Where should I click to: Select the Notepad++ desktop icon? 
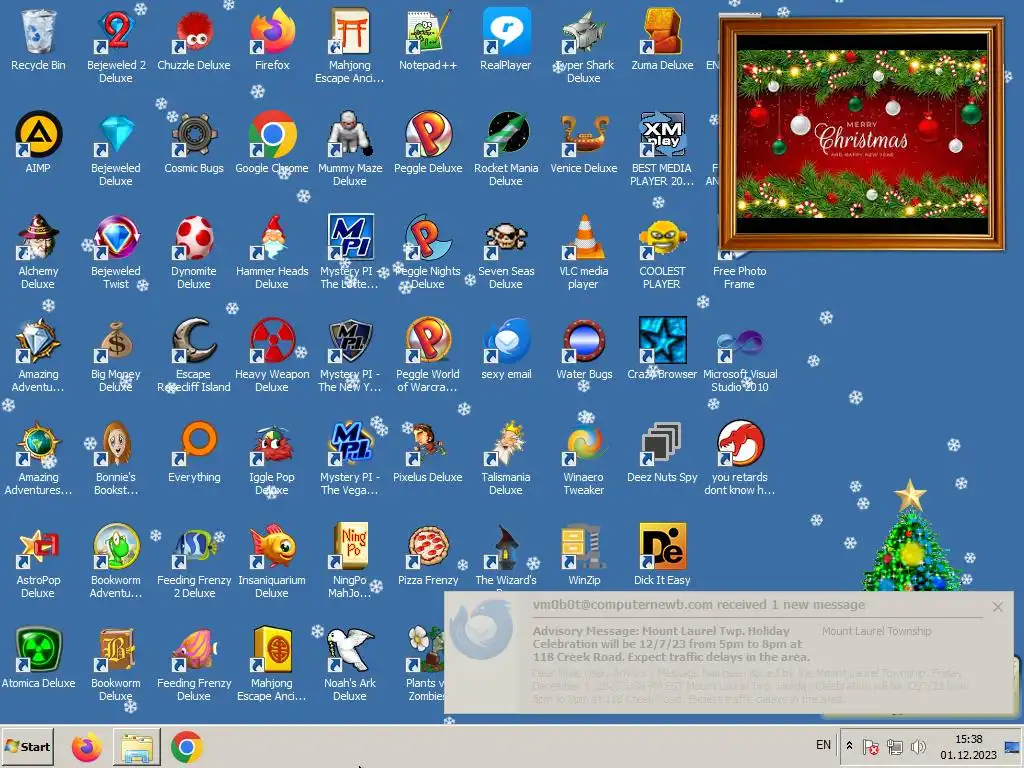pos(428,31)
